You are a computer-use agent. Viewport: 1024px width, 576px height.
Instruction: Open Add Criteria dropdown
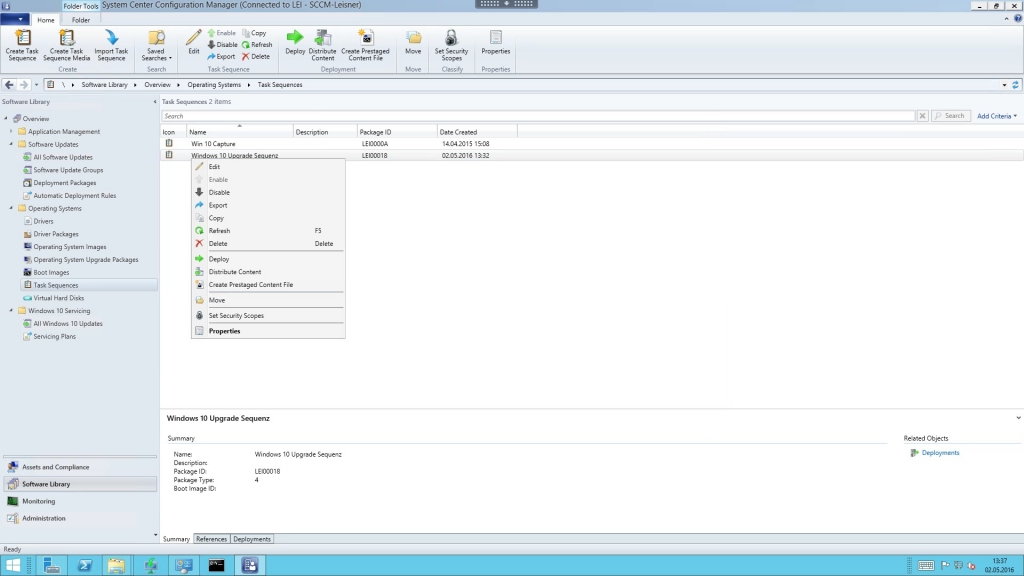(997, 116)
